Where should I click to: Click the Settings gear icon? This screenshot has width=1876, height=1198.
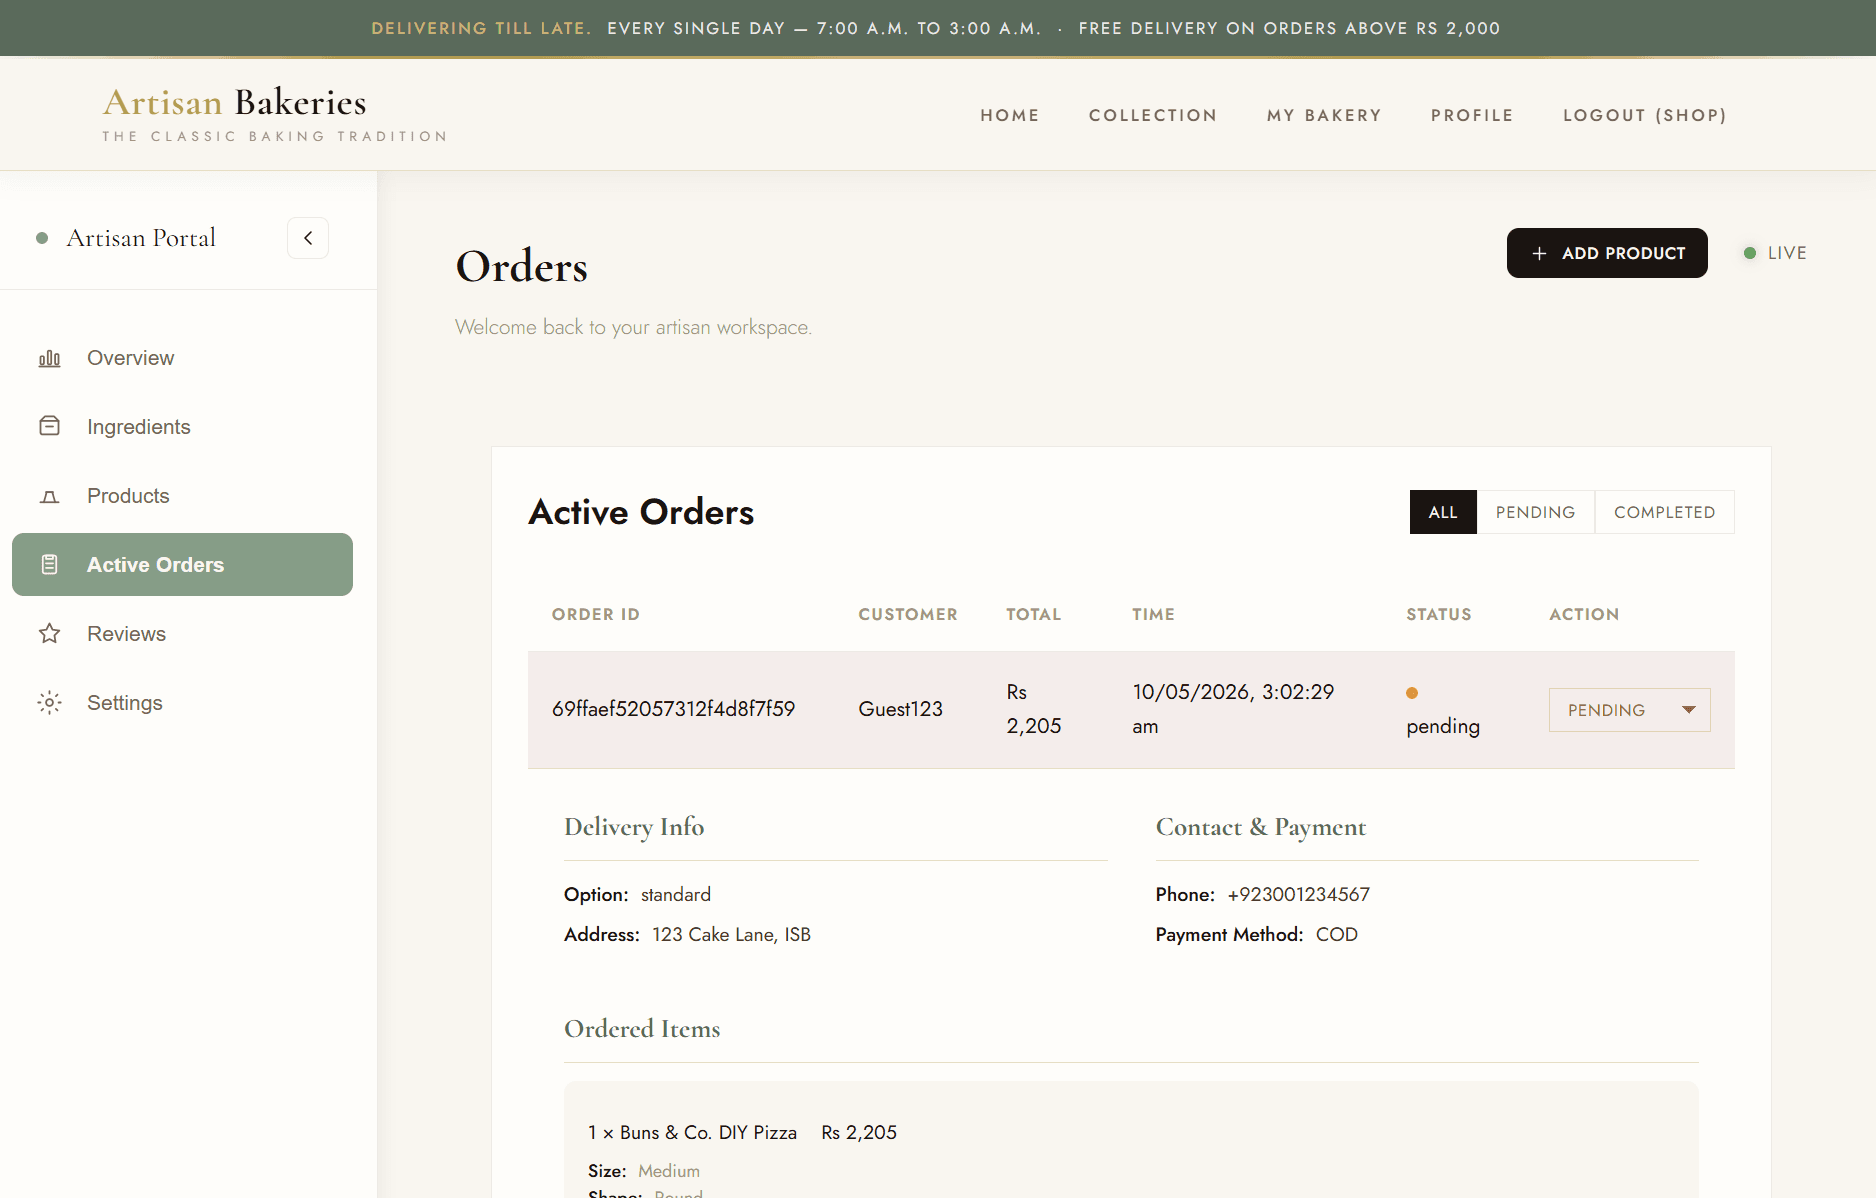[x=49, y=703]
